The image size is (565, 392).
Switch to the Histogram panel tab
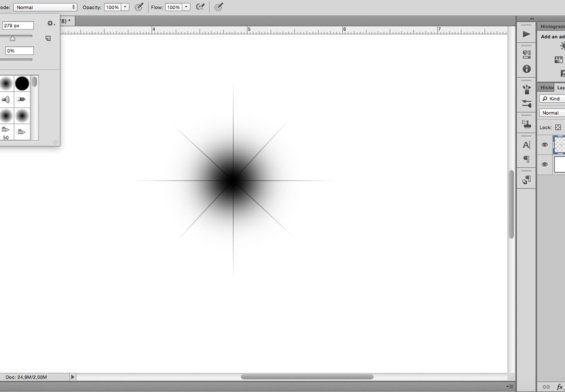[551, 27]
